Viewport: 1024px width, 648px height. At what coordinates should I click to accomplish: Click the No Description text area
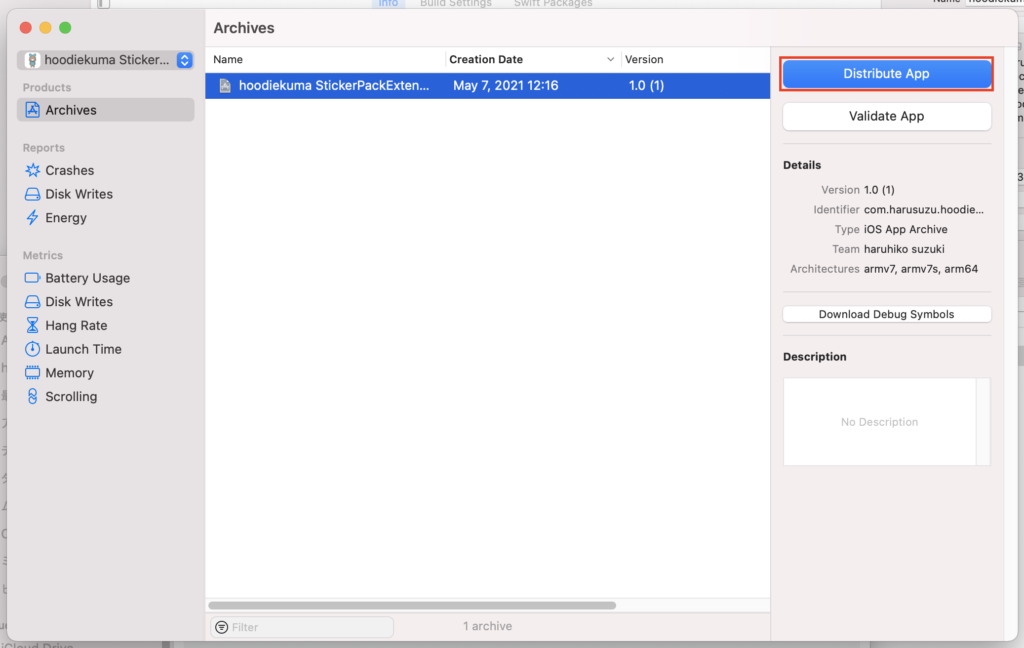point(880,421)
